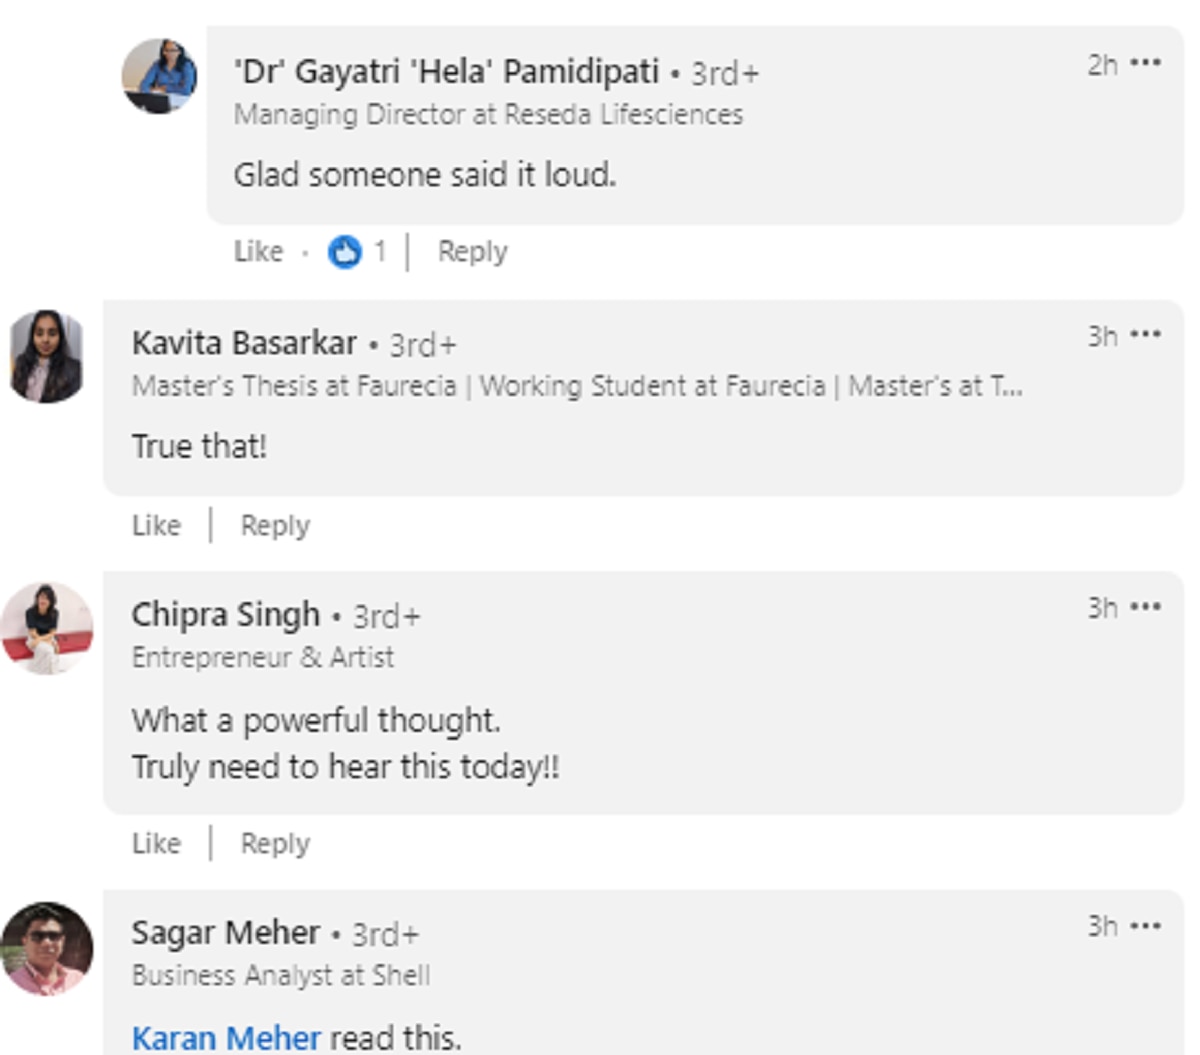Open Kavita Basarkar's profile photo
Screen dimensions: 1200x1055
click(46, 356)
